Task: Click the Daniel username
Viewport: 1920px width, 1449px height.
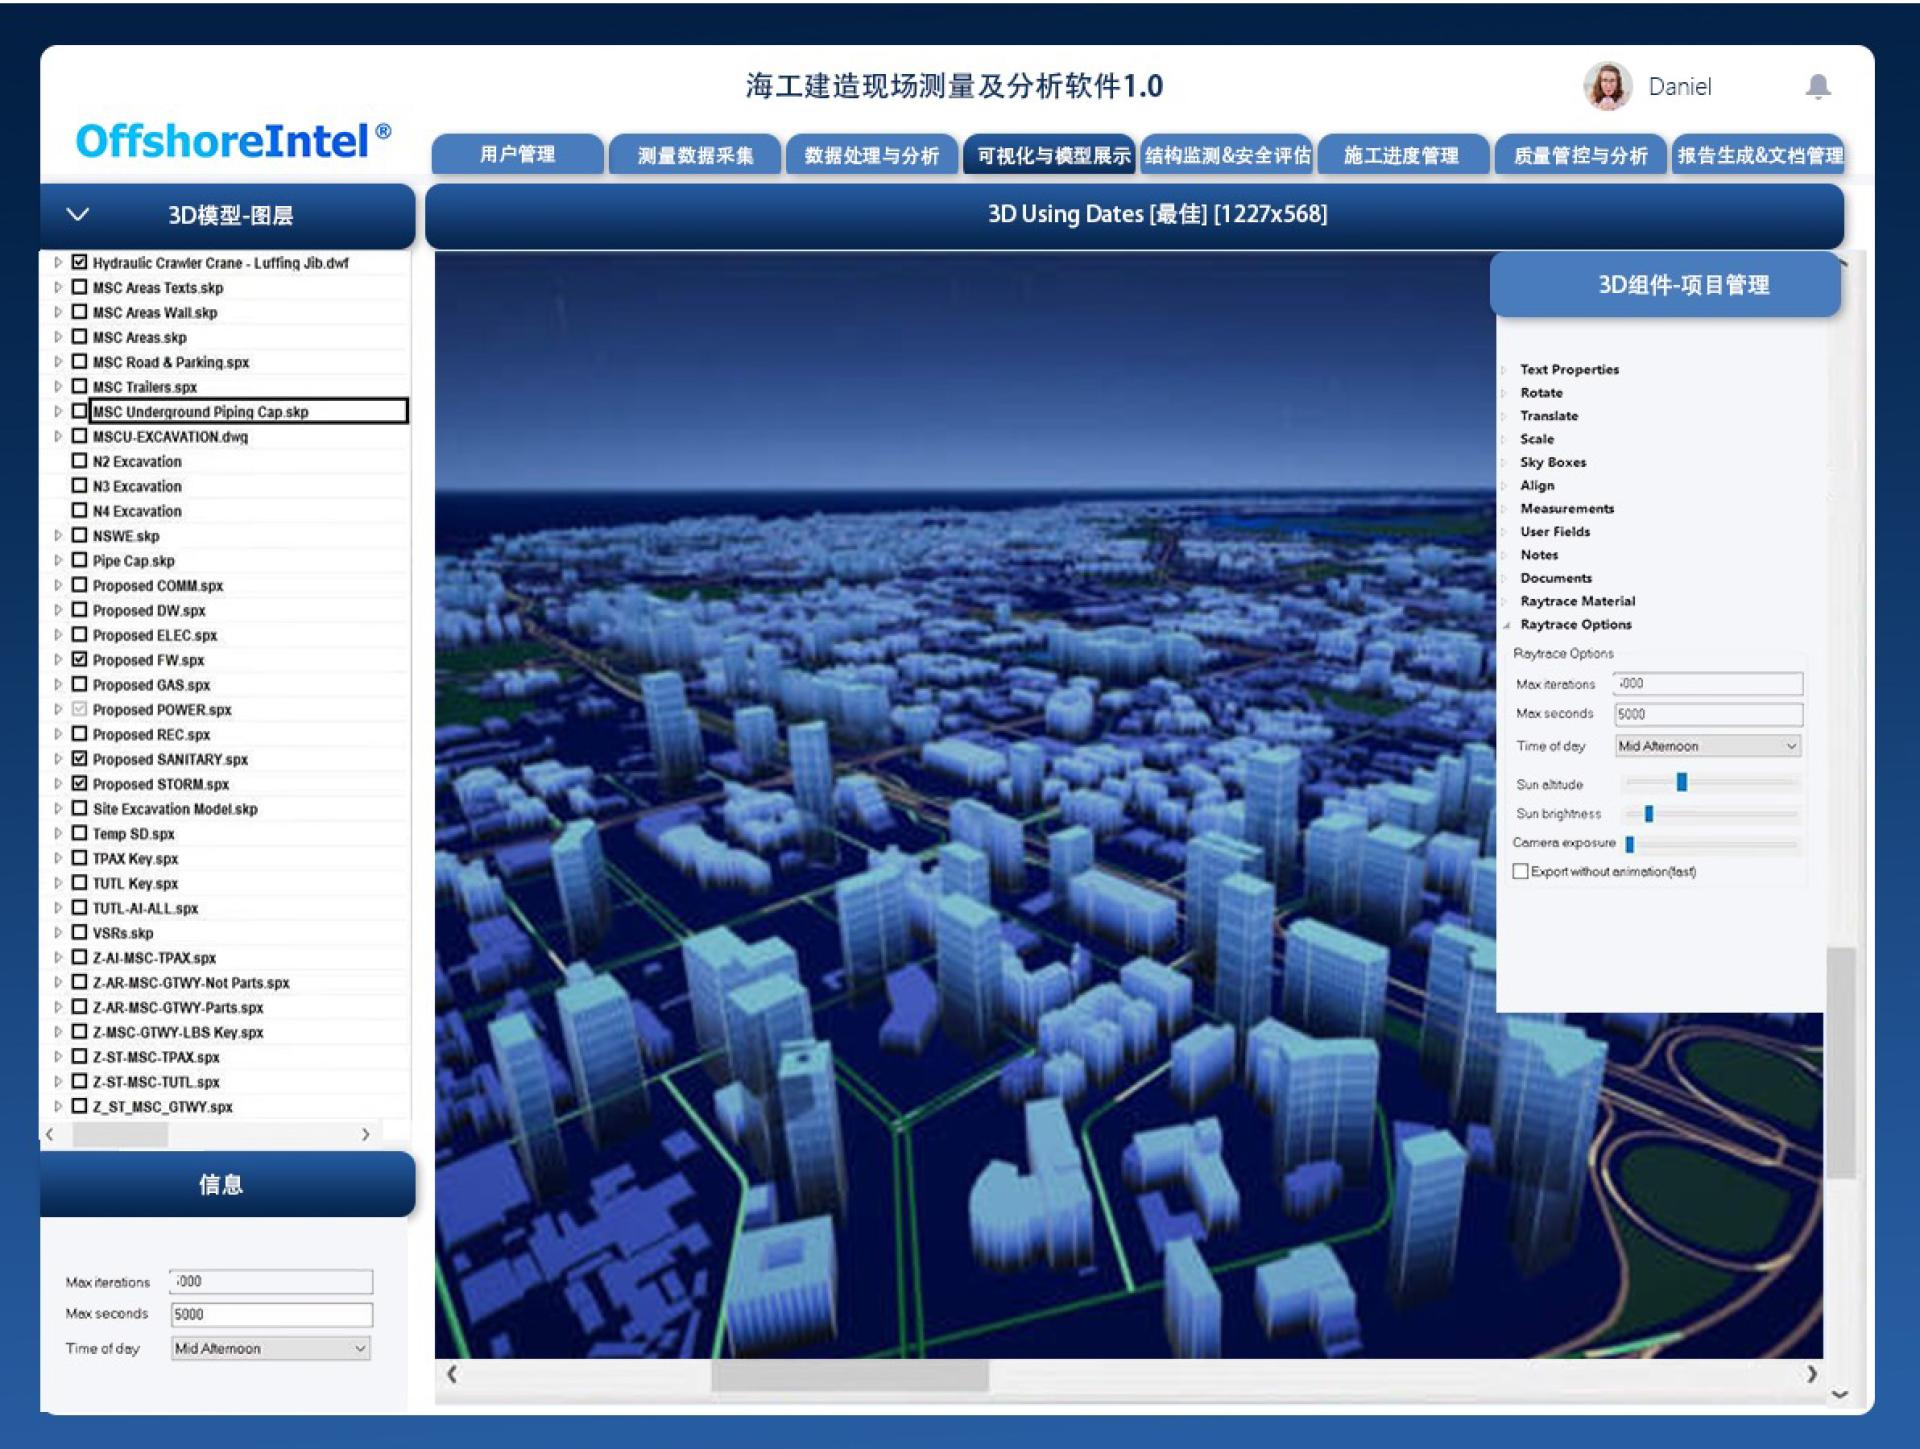Action: point(1680,87)
